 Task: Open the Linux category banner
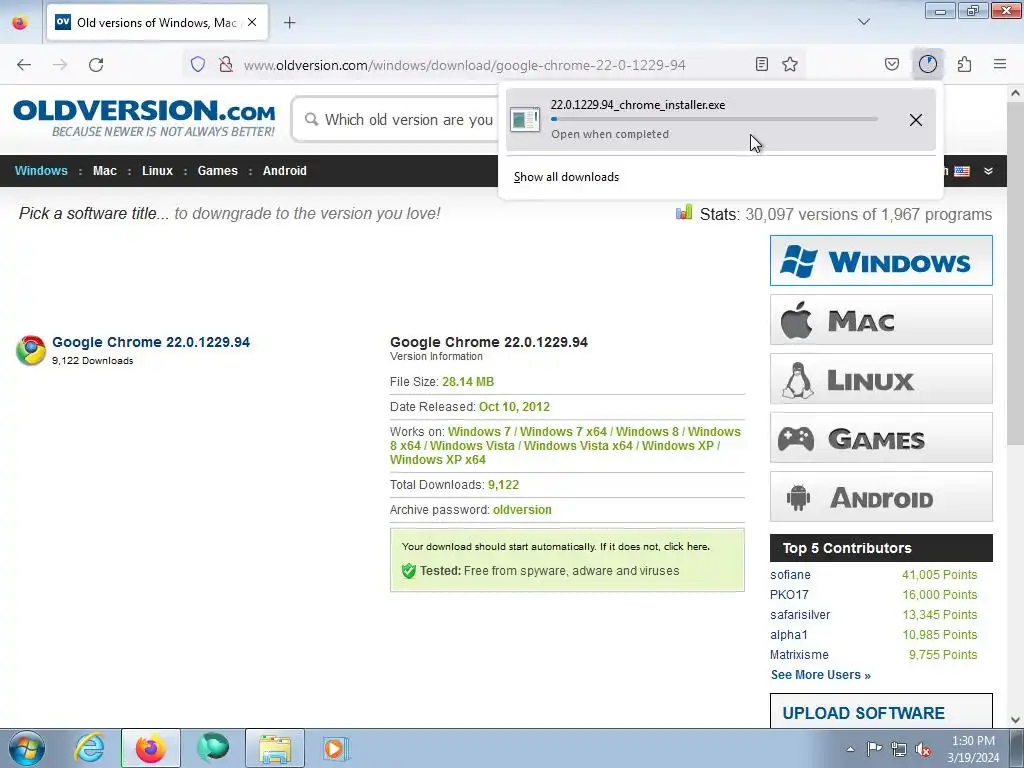point(881,379)
